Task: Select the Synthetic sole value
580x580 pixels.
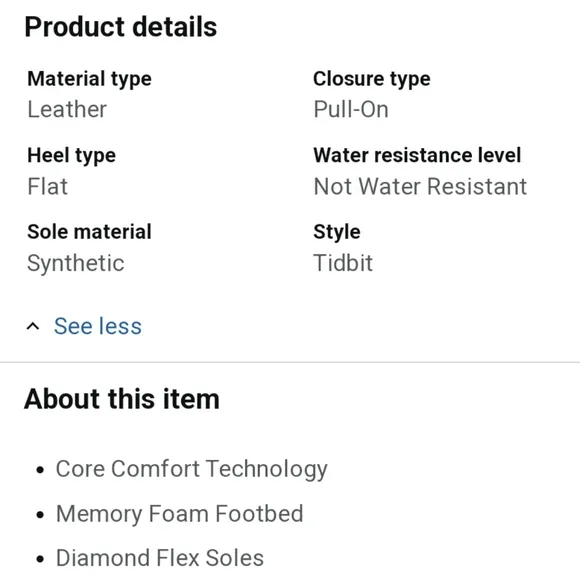Action: pos(76,264)
